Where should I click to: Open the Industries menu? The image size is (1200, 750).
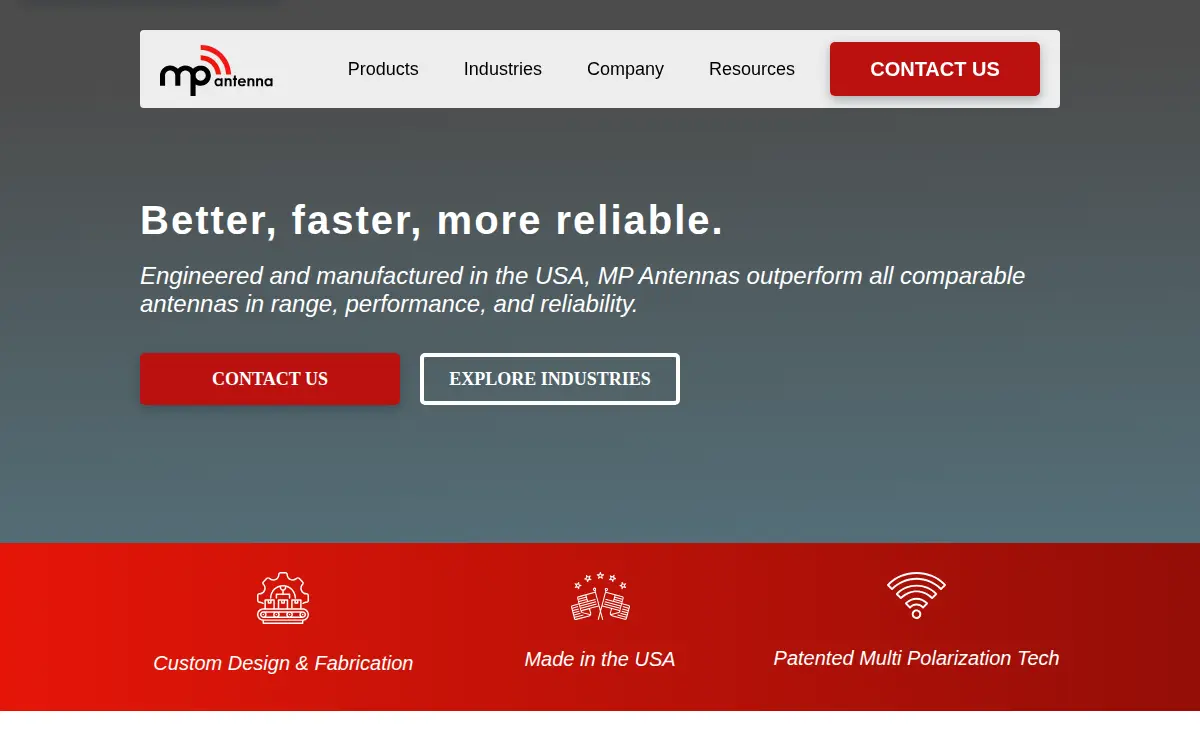tap(503, 69)
